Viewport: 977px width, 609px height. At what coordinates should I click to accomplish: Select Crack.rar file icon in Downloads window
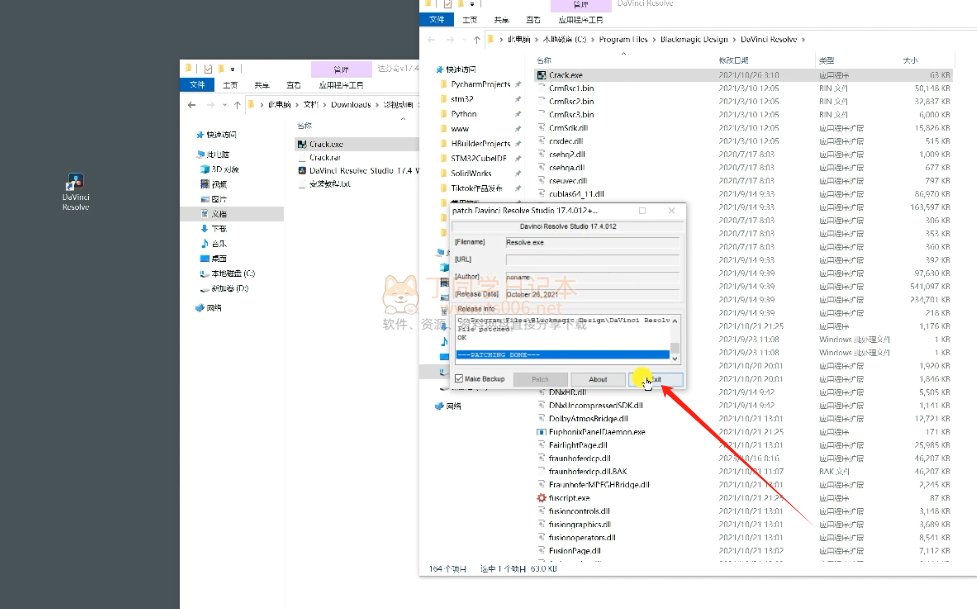[x=302, y=158]
